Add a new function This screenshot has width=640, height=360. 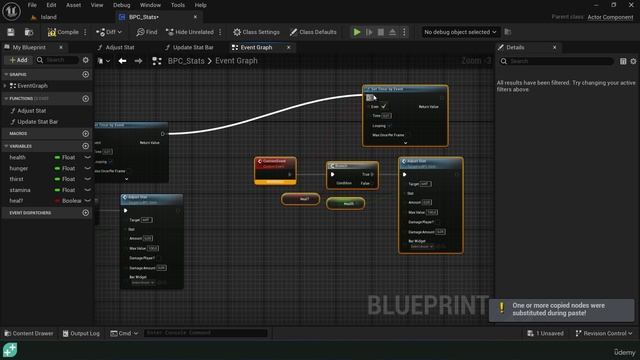[x=85, y=98]
